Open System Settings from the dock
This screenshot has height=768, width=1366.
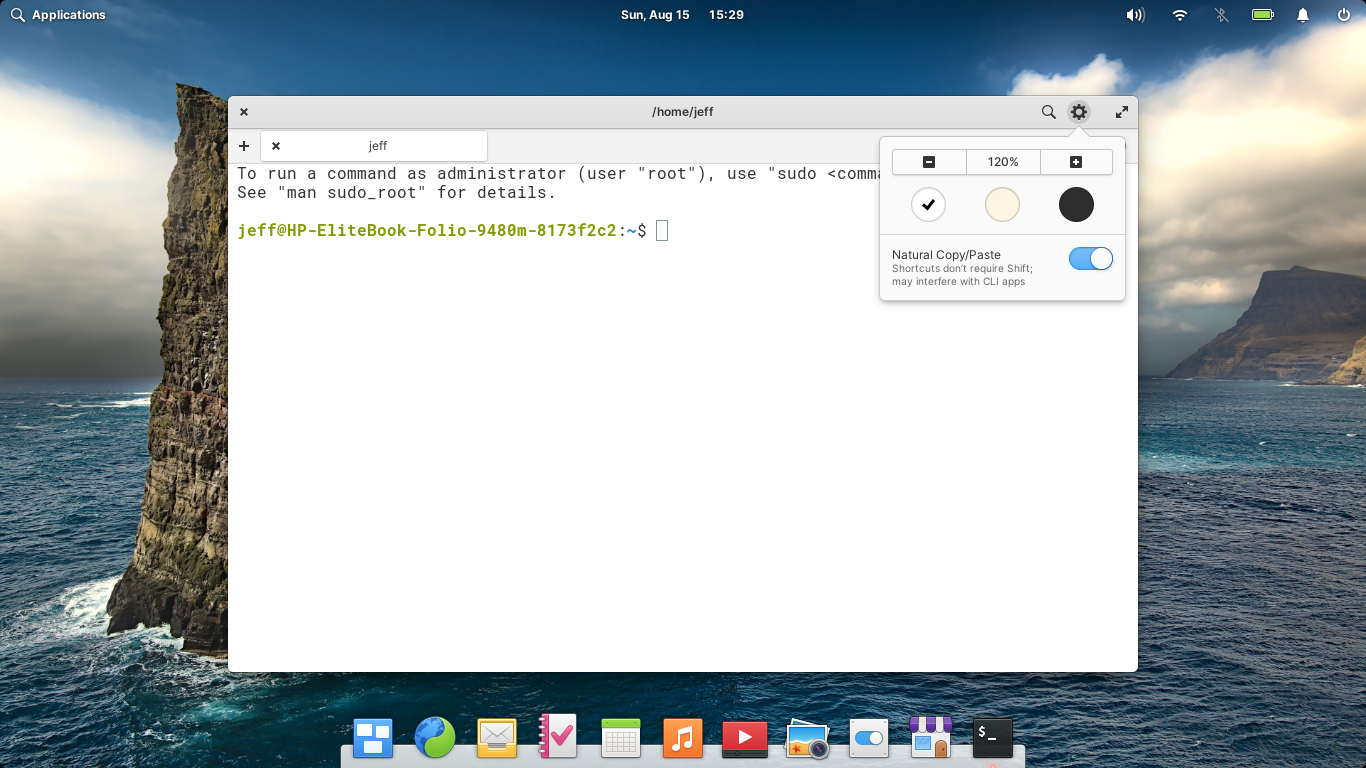point(869,738)
